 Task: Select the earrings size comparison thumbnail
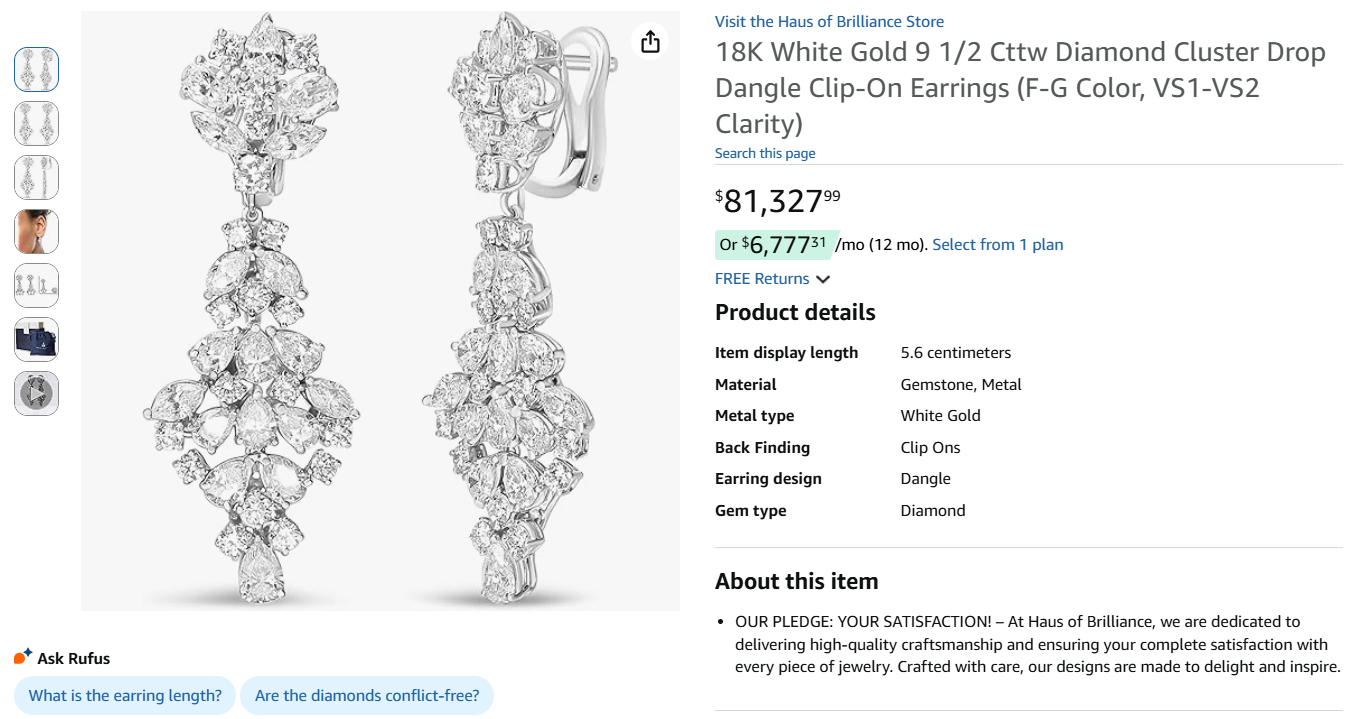36,285
